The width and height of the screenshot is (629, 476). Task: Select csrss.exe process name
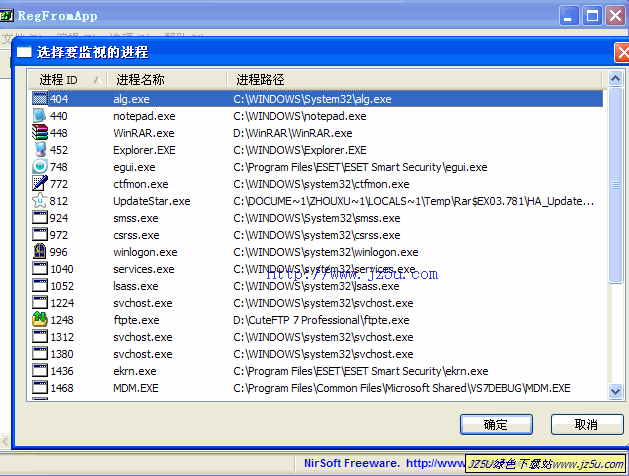pos(136,235)
